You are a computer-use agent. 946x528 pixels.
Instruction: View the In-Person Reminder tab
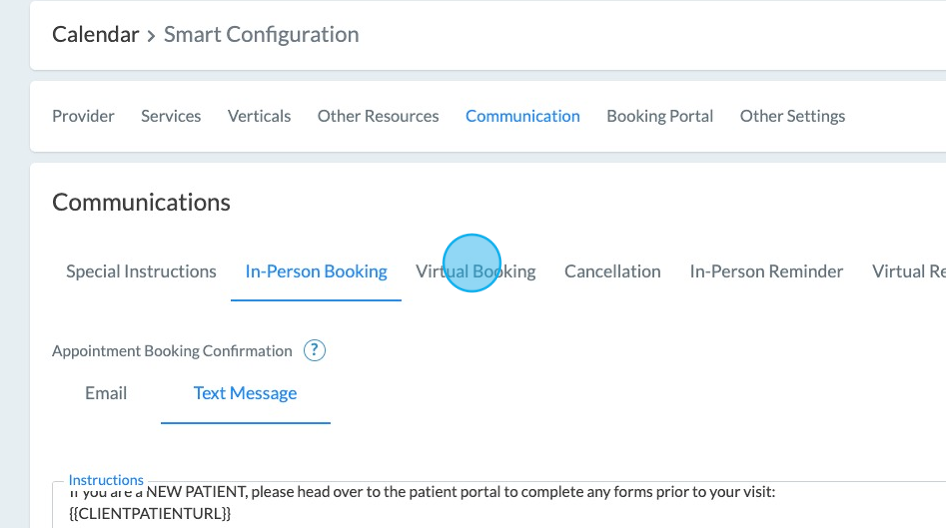pyautogui.click(x=766, y=271)
